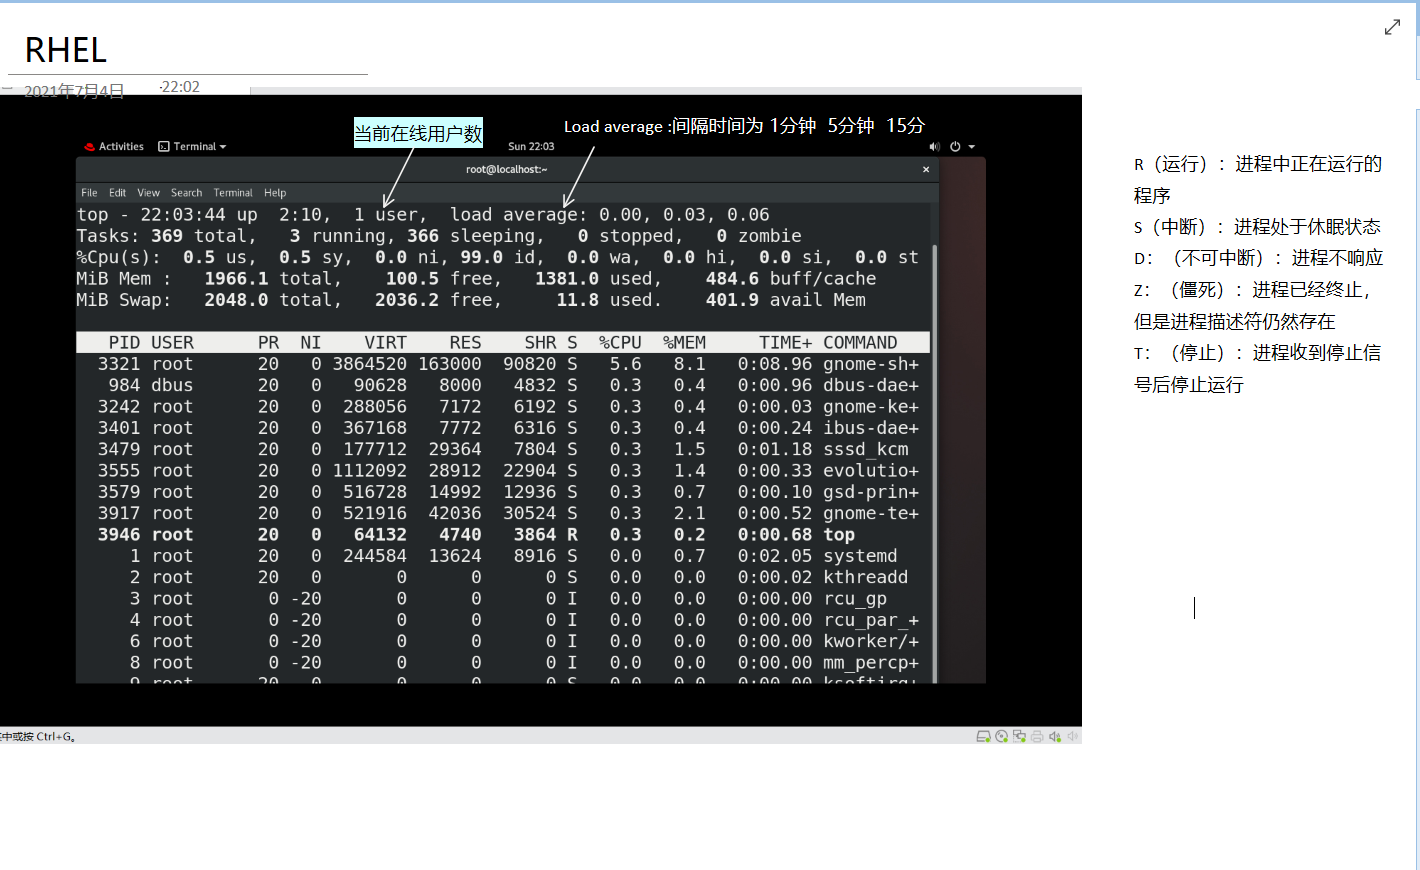The height and width of the screenshot is (870, 1420).
Task: Click the Z:（僵死）note line
Action: click(1252, 305)
